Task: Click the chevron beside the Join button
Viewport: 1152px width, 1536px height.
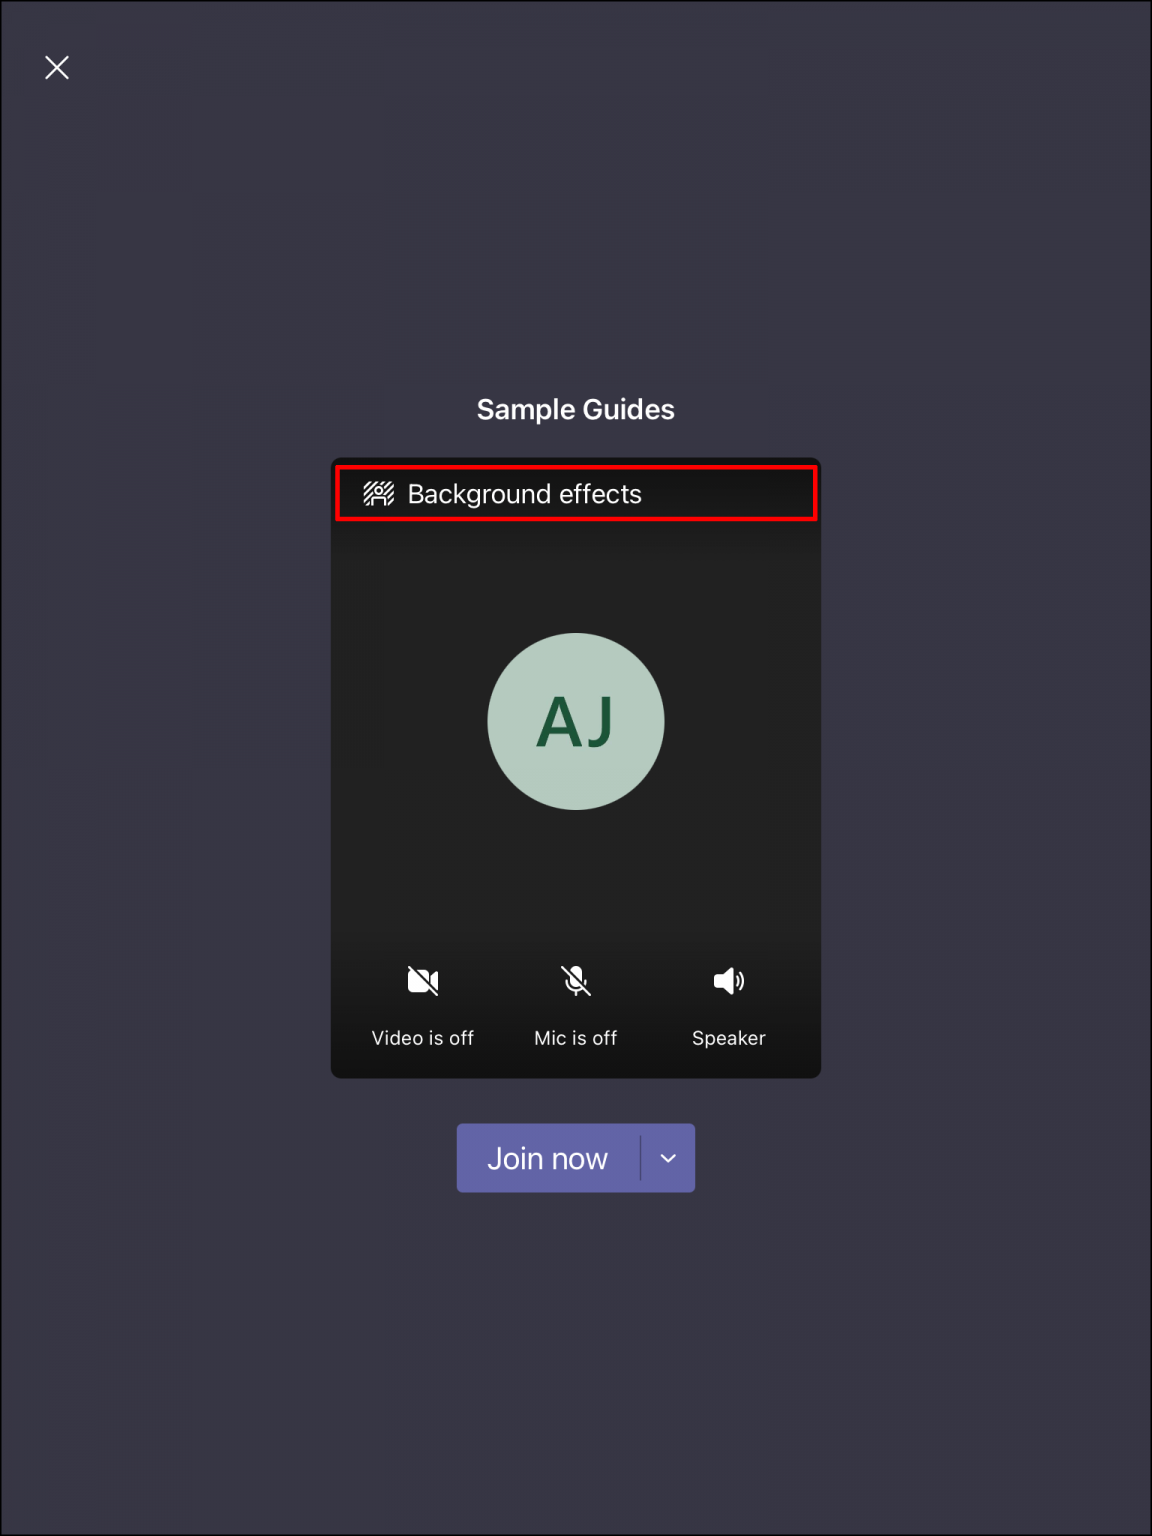Action: point(667,1157)
